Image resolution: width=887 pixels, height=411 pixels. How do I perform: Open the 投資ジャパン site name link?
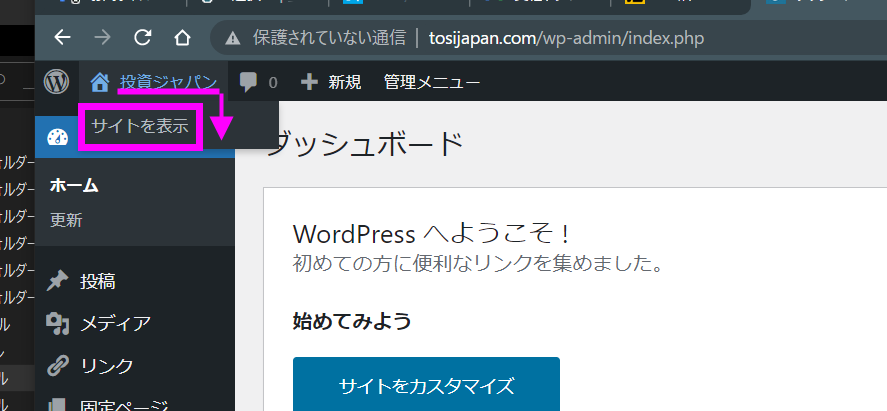click(x=169, y=83)
